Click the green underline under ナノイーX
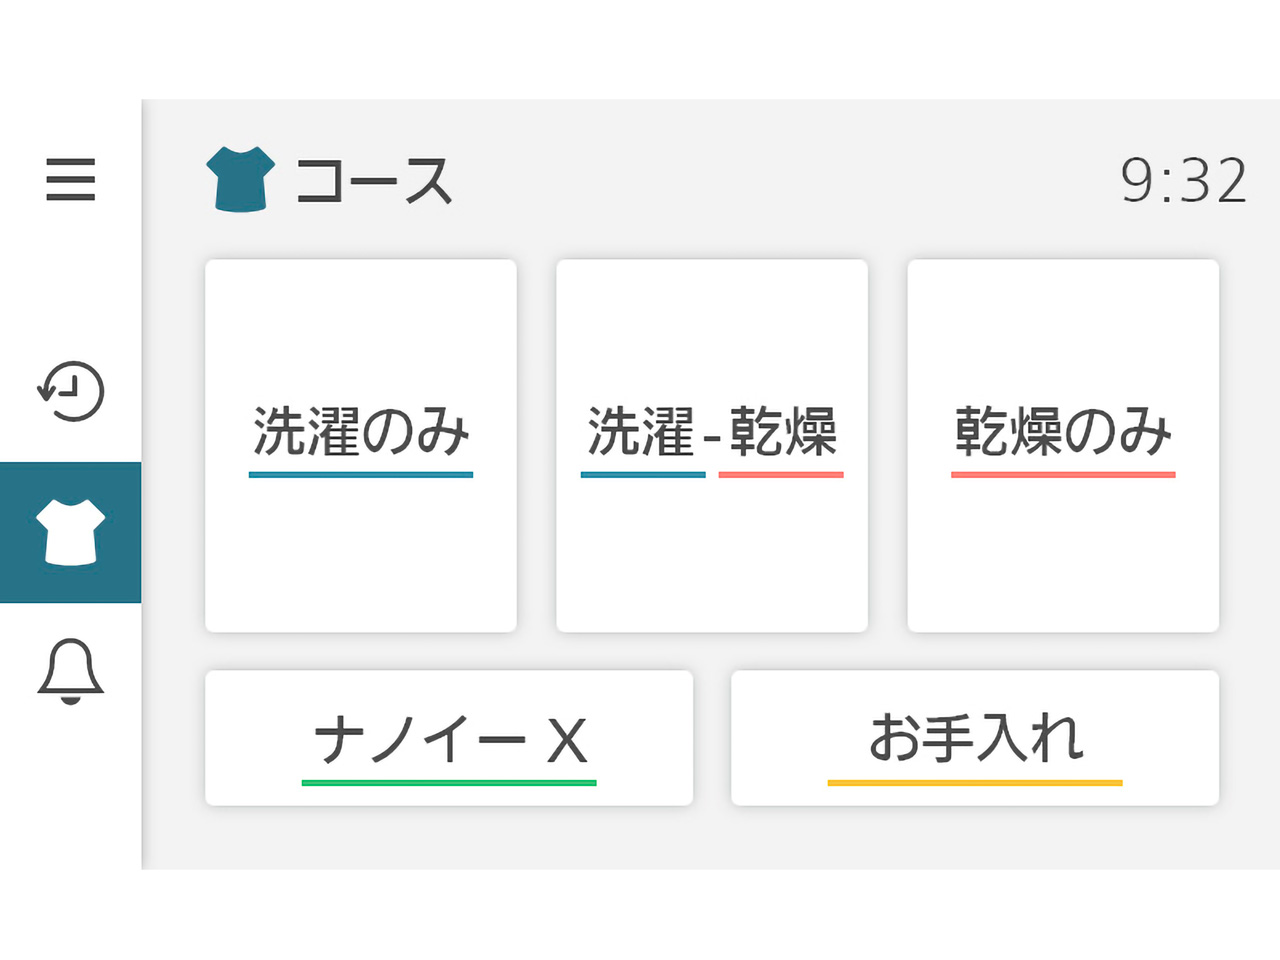 pyautogui.click(x=449, y=783)
